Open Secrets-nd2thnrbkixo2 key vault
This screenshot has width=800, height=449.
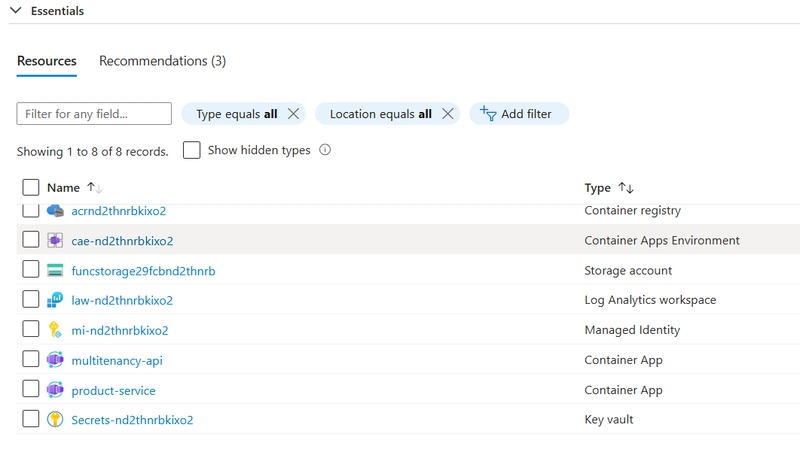132,420
